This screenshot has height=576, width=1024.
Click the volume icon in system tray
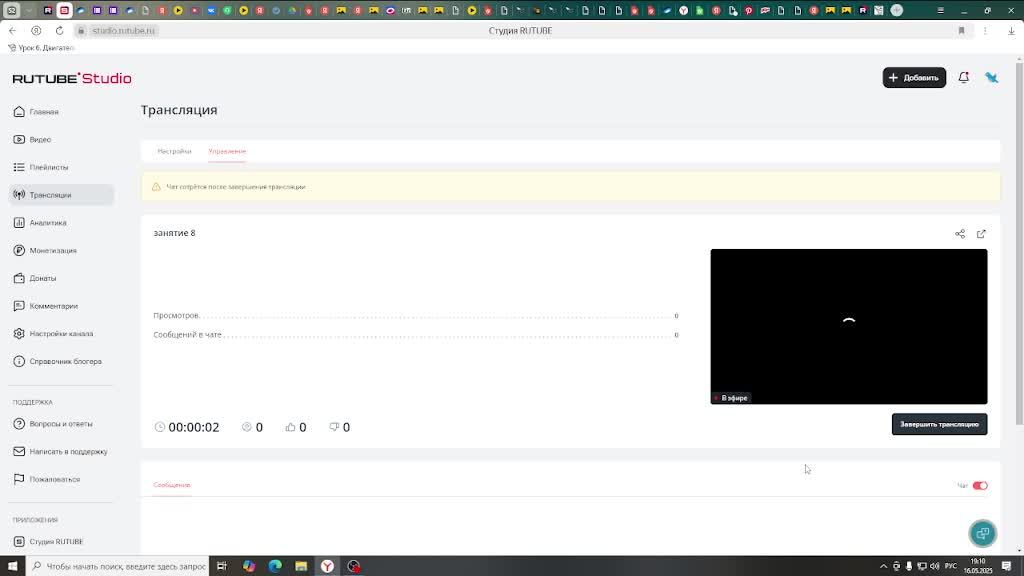tap(935, 566)
